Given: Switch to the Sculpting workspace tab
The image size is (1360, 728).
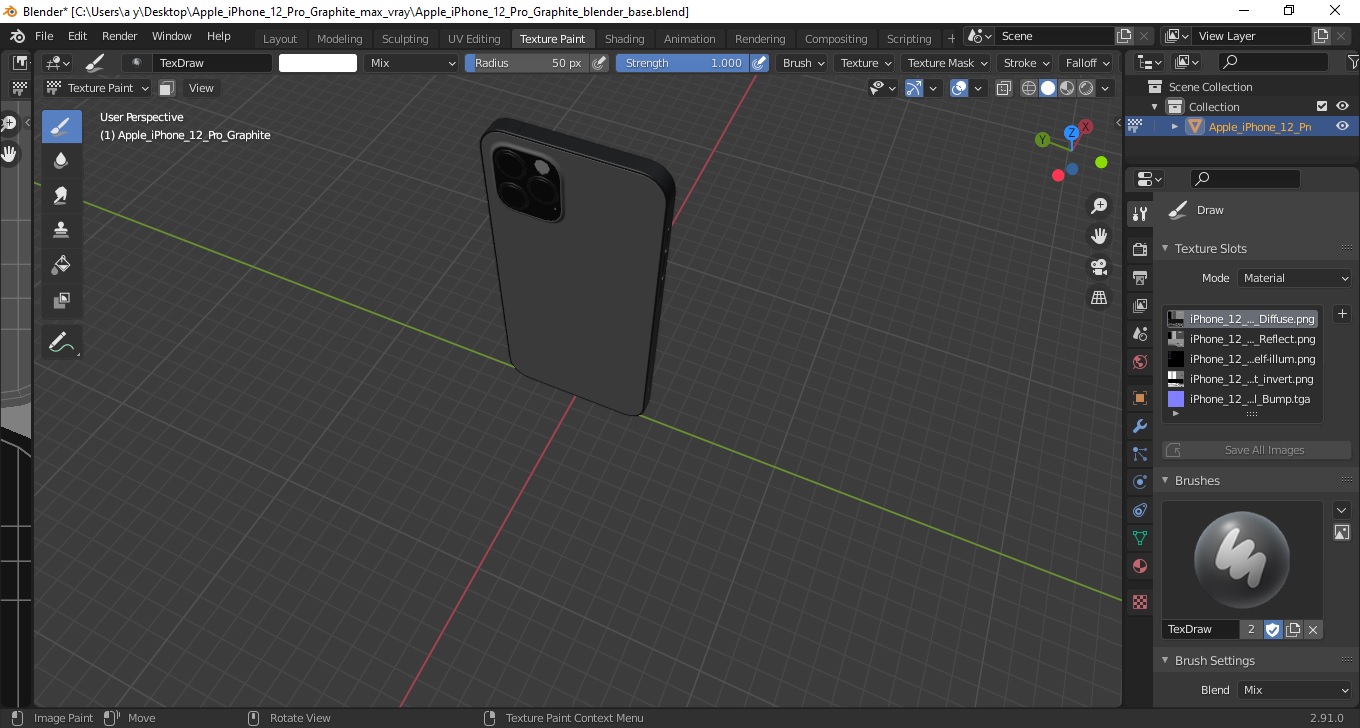Looking at the screenshot, I should 405,39.
